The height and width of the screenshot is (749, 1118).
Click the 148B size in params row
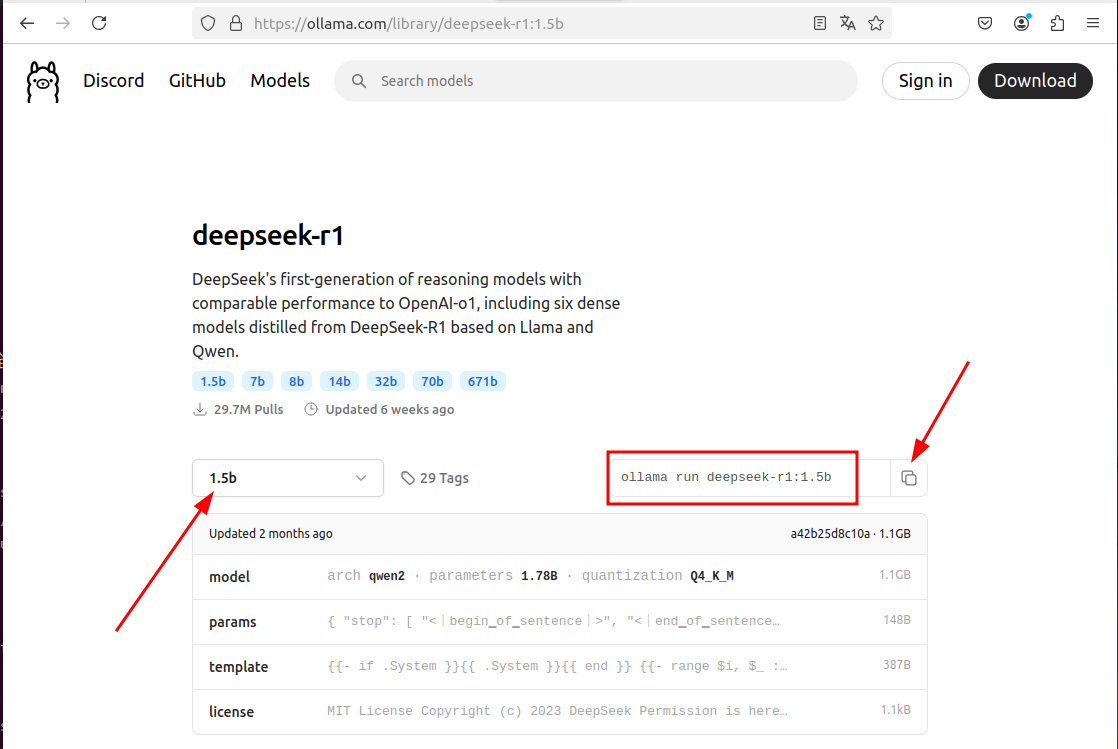[x=897, y=620]
